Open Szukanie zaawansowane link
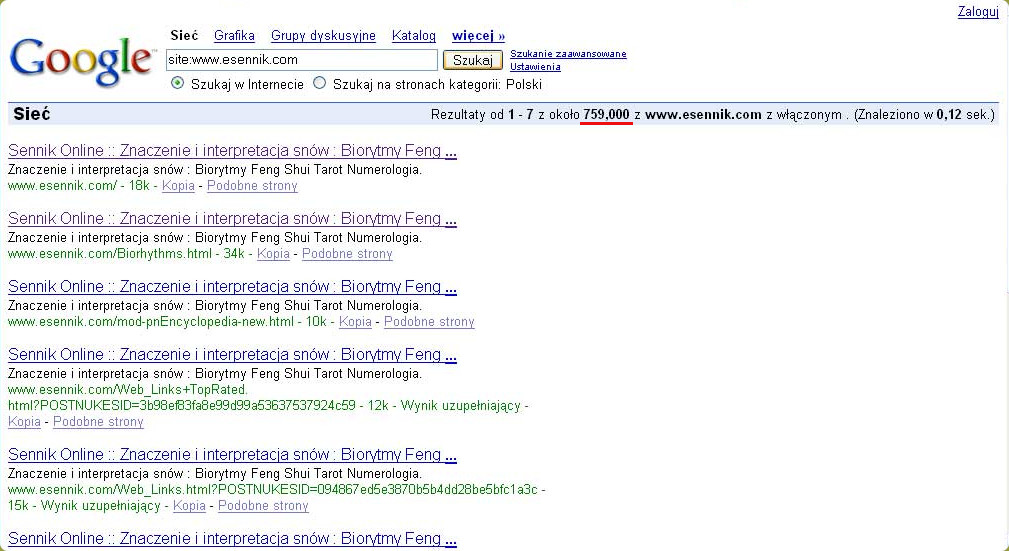This screenshot has height=551, width=1009. [568, 54]
